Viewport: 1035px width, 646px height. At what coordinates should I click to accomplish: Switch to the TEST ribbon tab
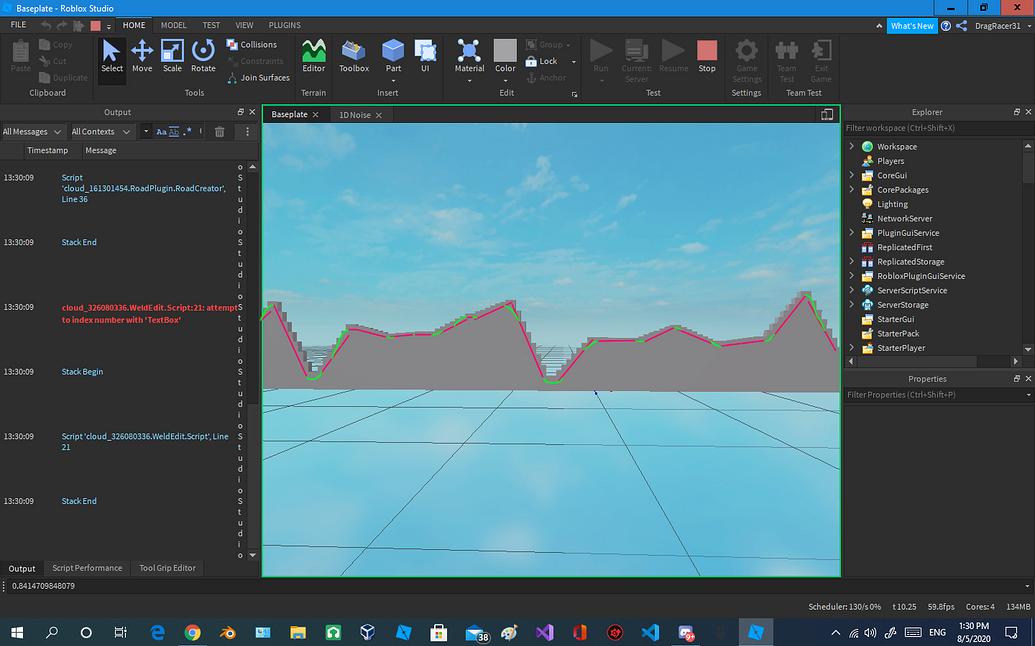pos(211,25)
